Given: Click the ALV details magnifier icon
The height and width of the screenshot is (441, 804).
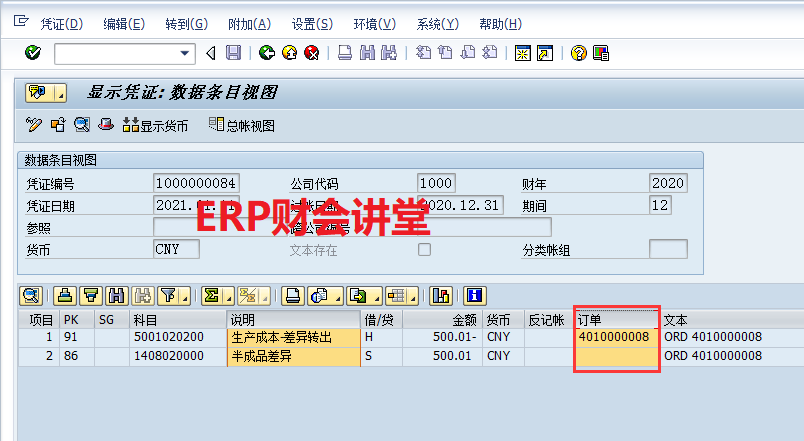Looking at the screenshot, I should 30,295.
